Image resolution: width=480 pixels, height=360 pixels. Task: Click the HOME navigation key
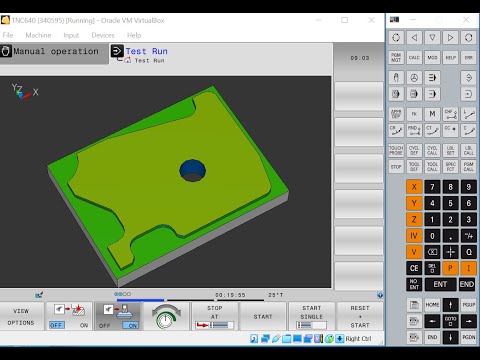(432, 305)
